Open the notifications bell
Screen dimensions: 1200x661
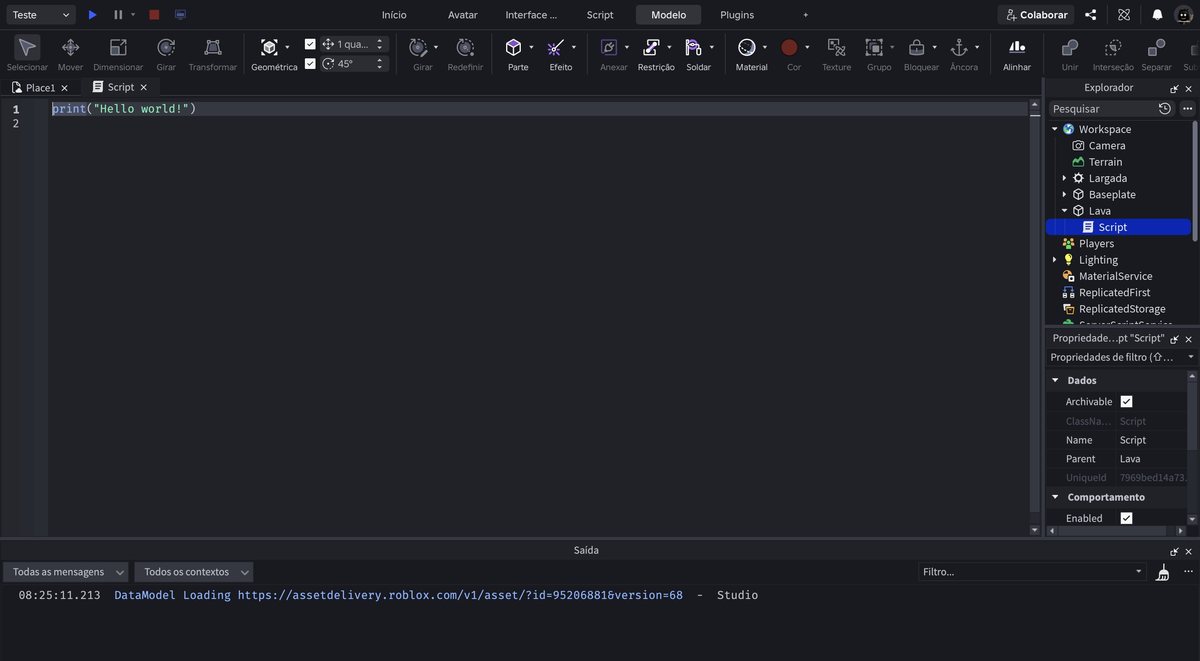point(1157,15)
